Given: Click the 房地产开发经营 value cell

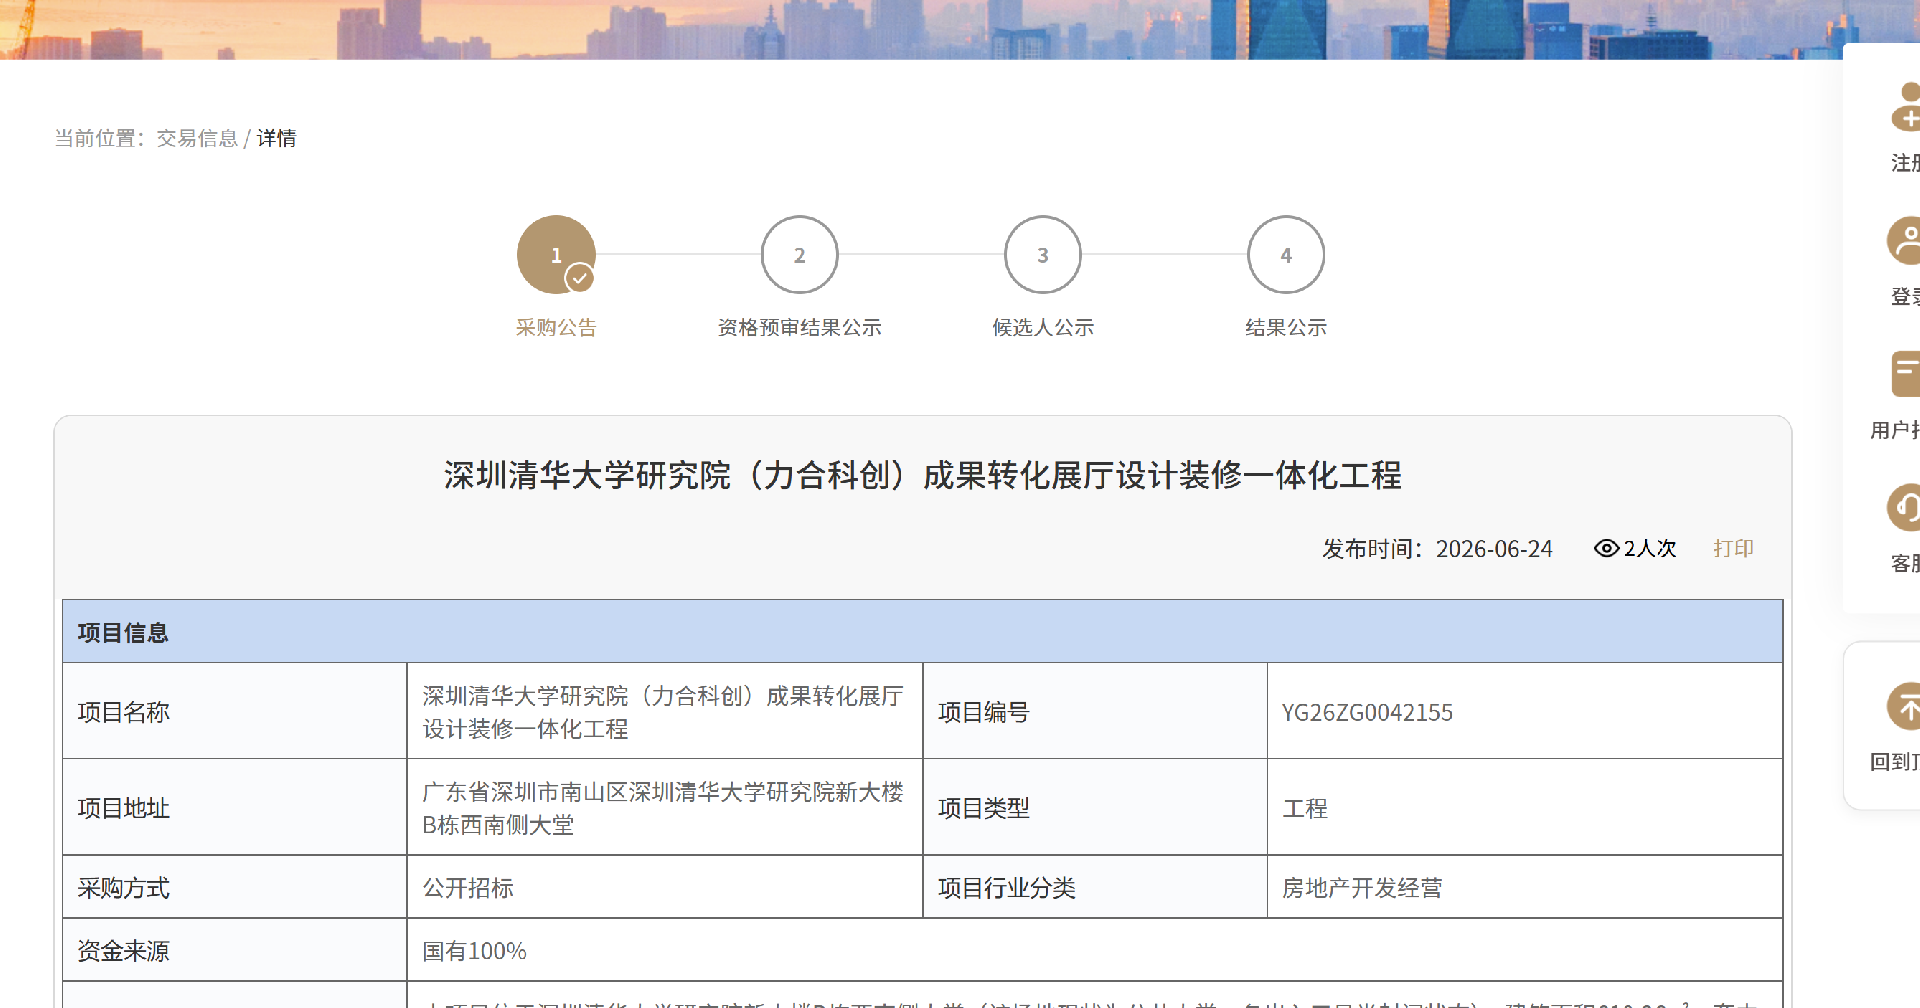Looking at the screenshot, I should [x=1525, y=887].
